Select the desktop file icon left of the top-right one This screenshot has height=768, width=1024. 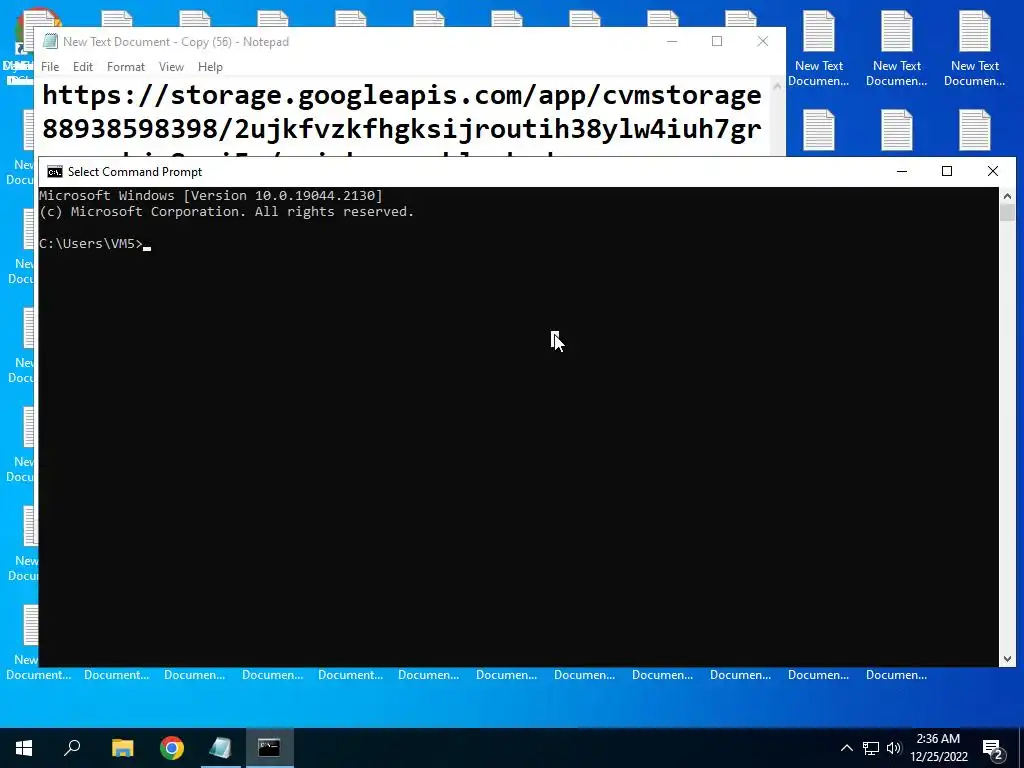pos(897,49)
